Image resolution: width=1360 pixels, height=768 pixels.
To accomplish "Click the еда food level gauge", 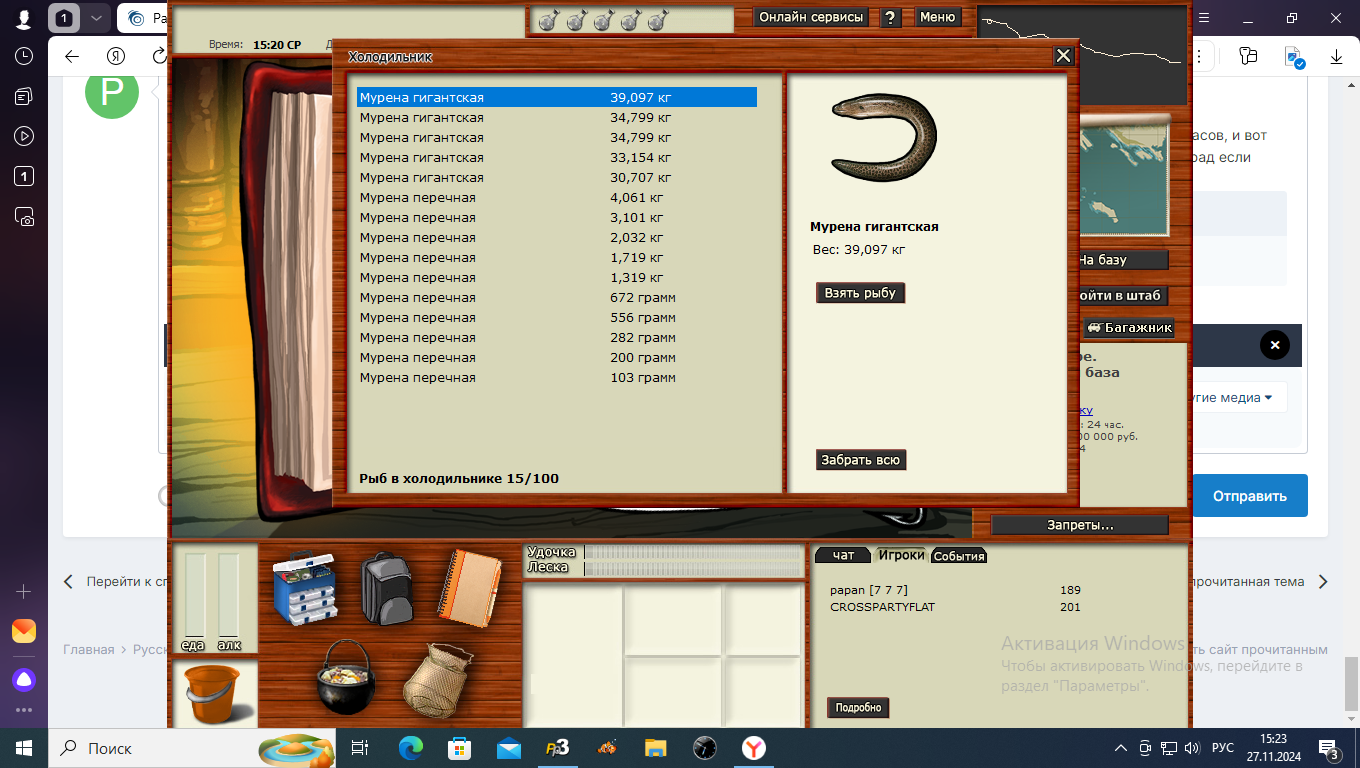I will [x=194, y=598].
